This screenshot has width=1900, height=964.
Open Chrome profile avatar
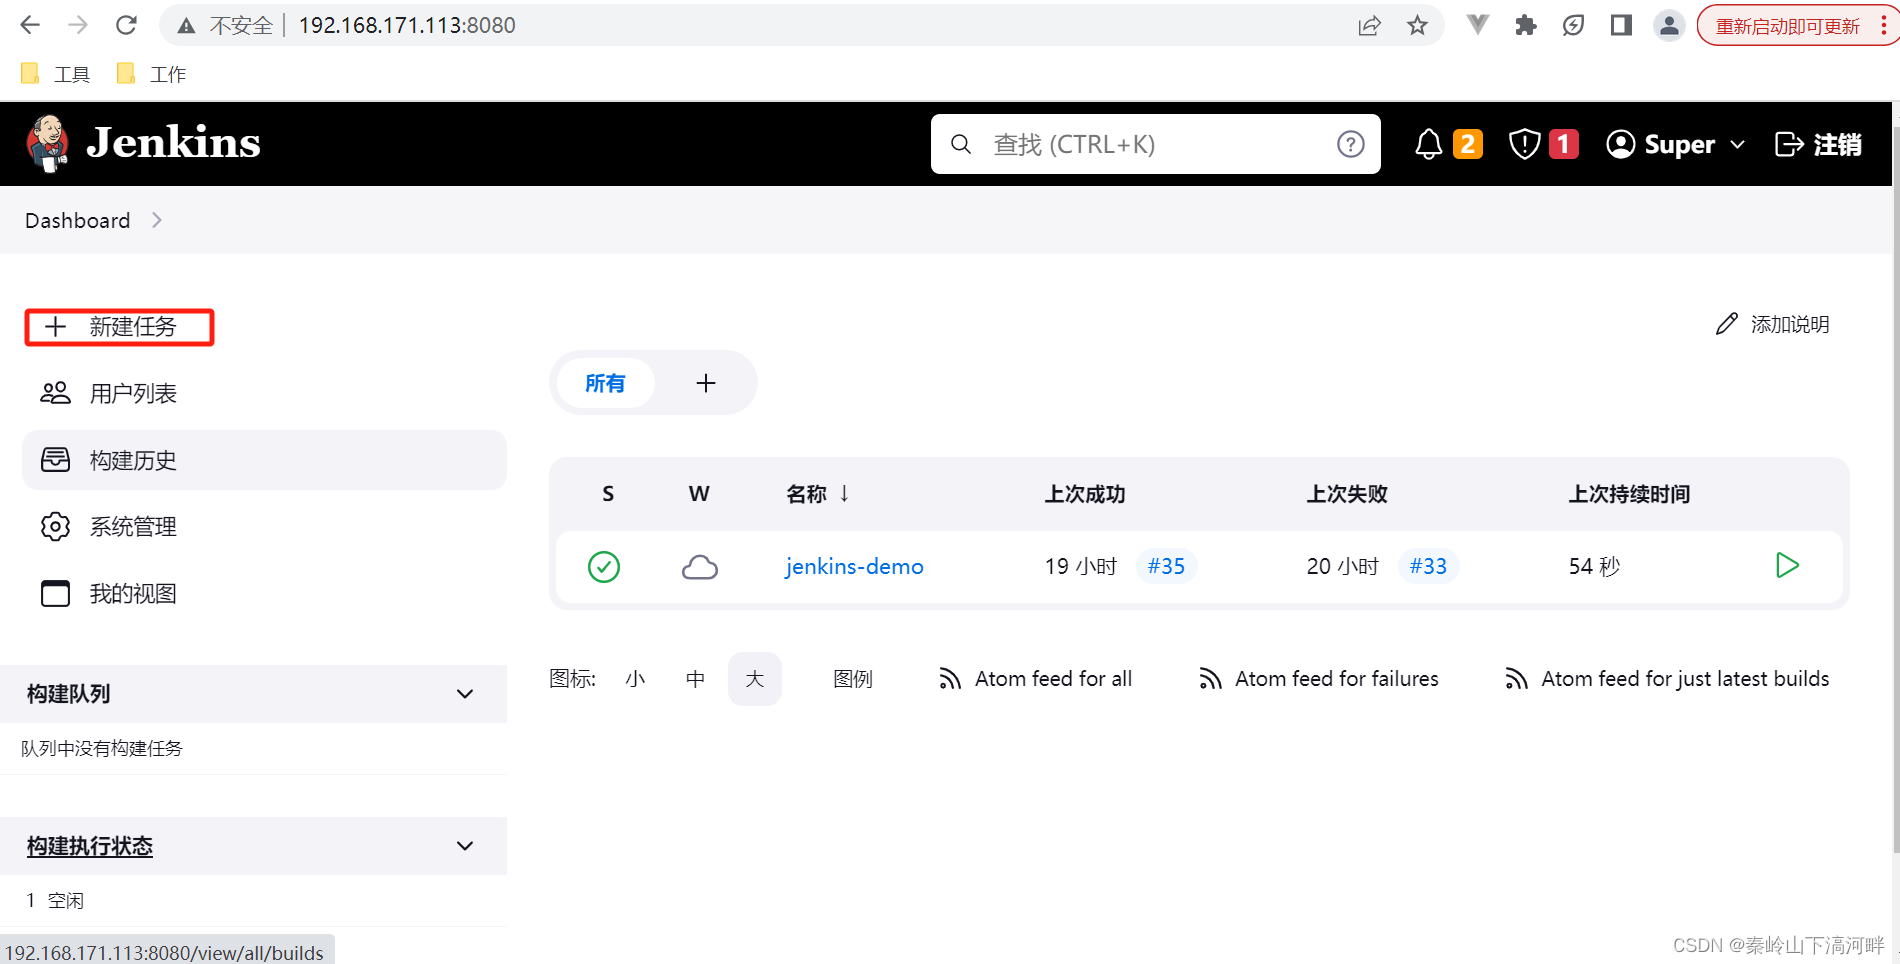click(x=1669, y=25)
